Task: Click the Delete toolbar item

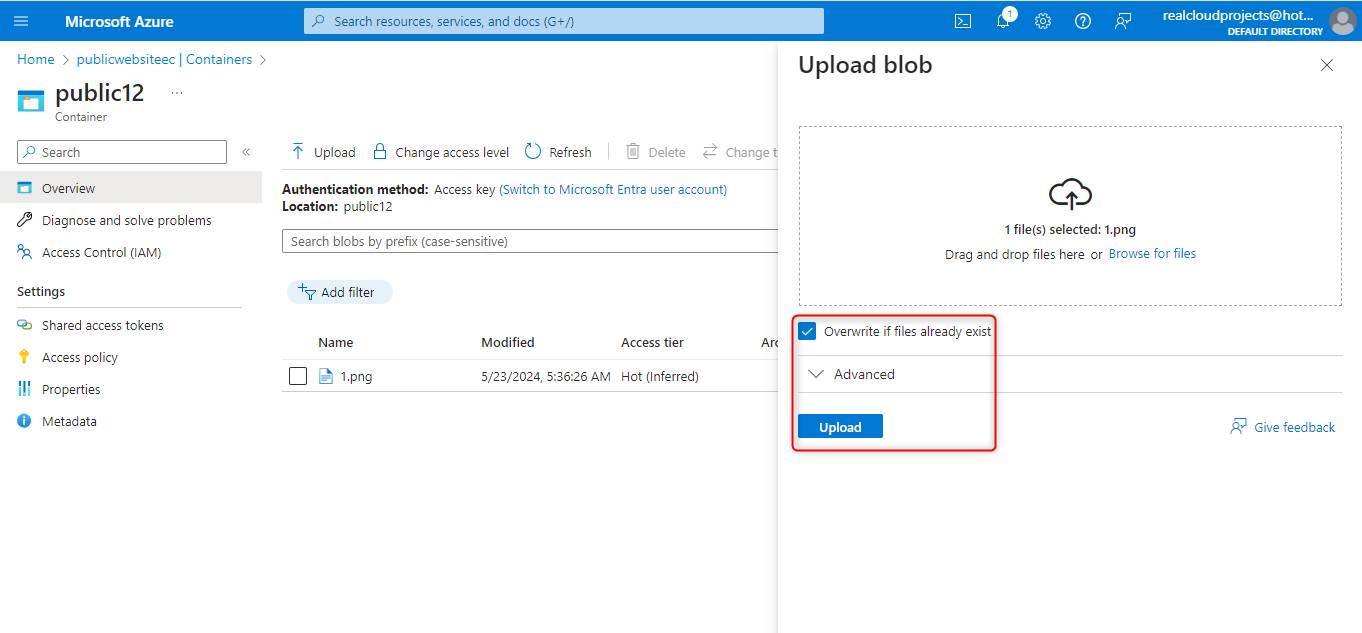Action: [655, 152]
